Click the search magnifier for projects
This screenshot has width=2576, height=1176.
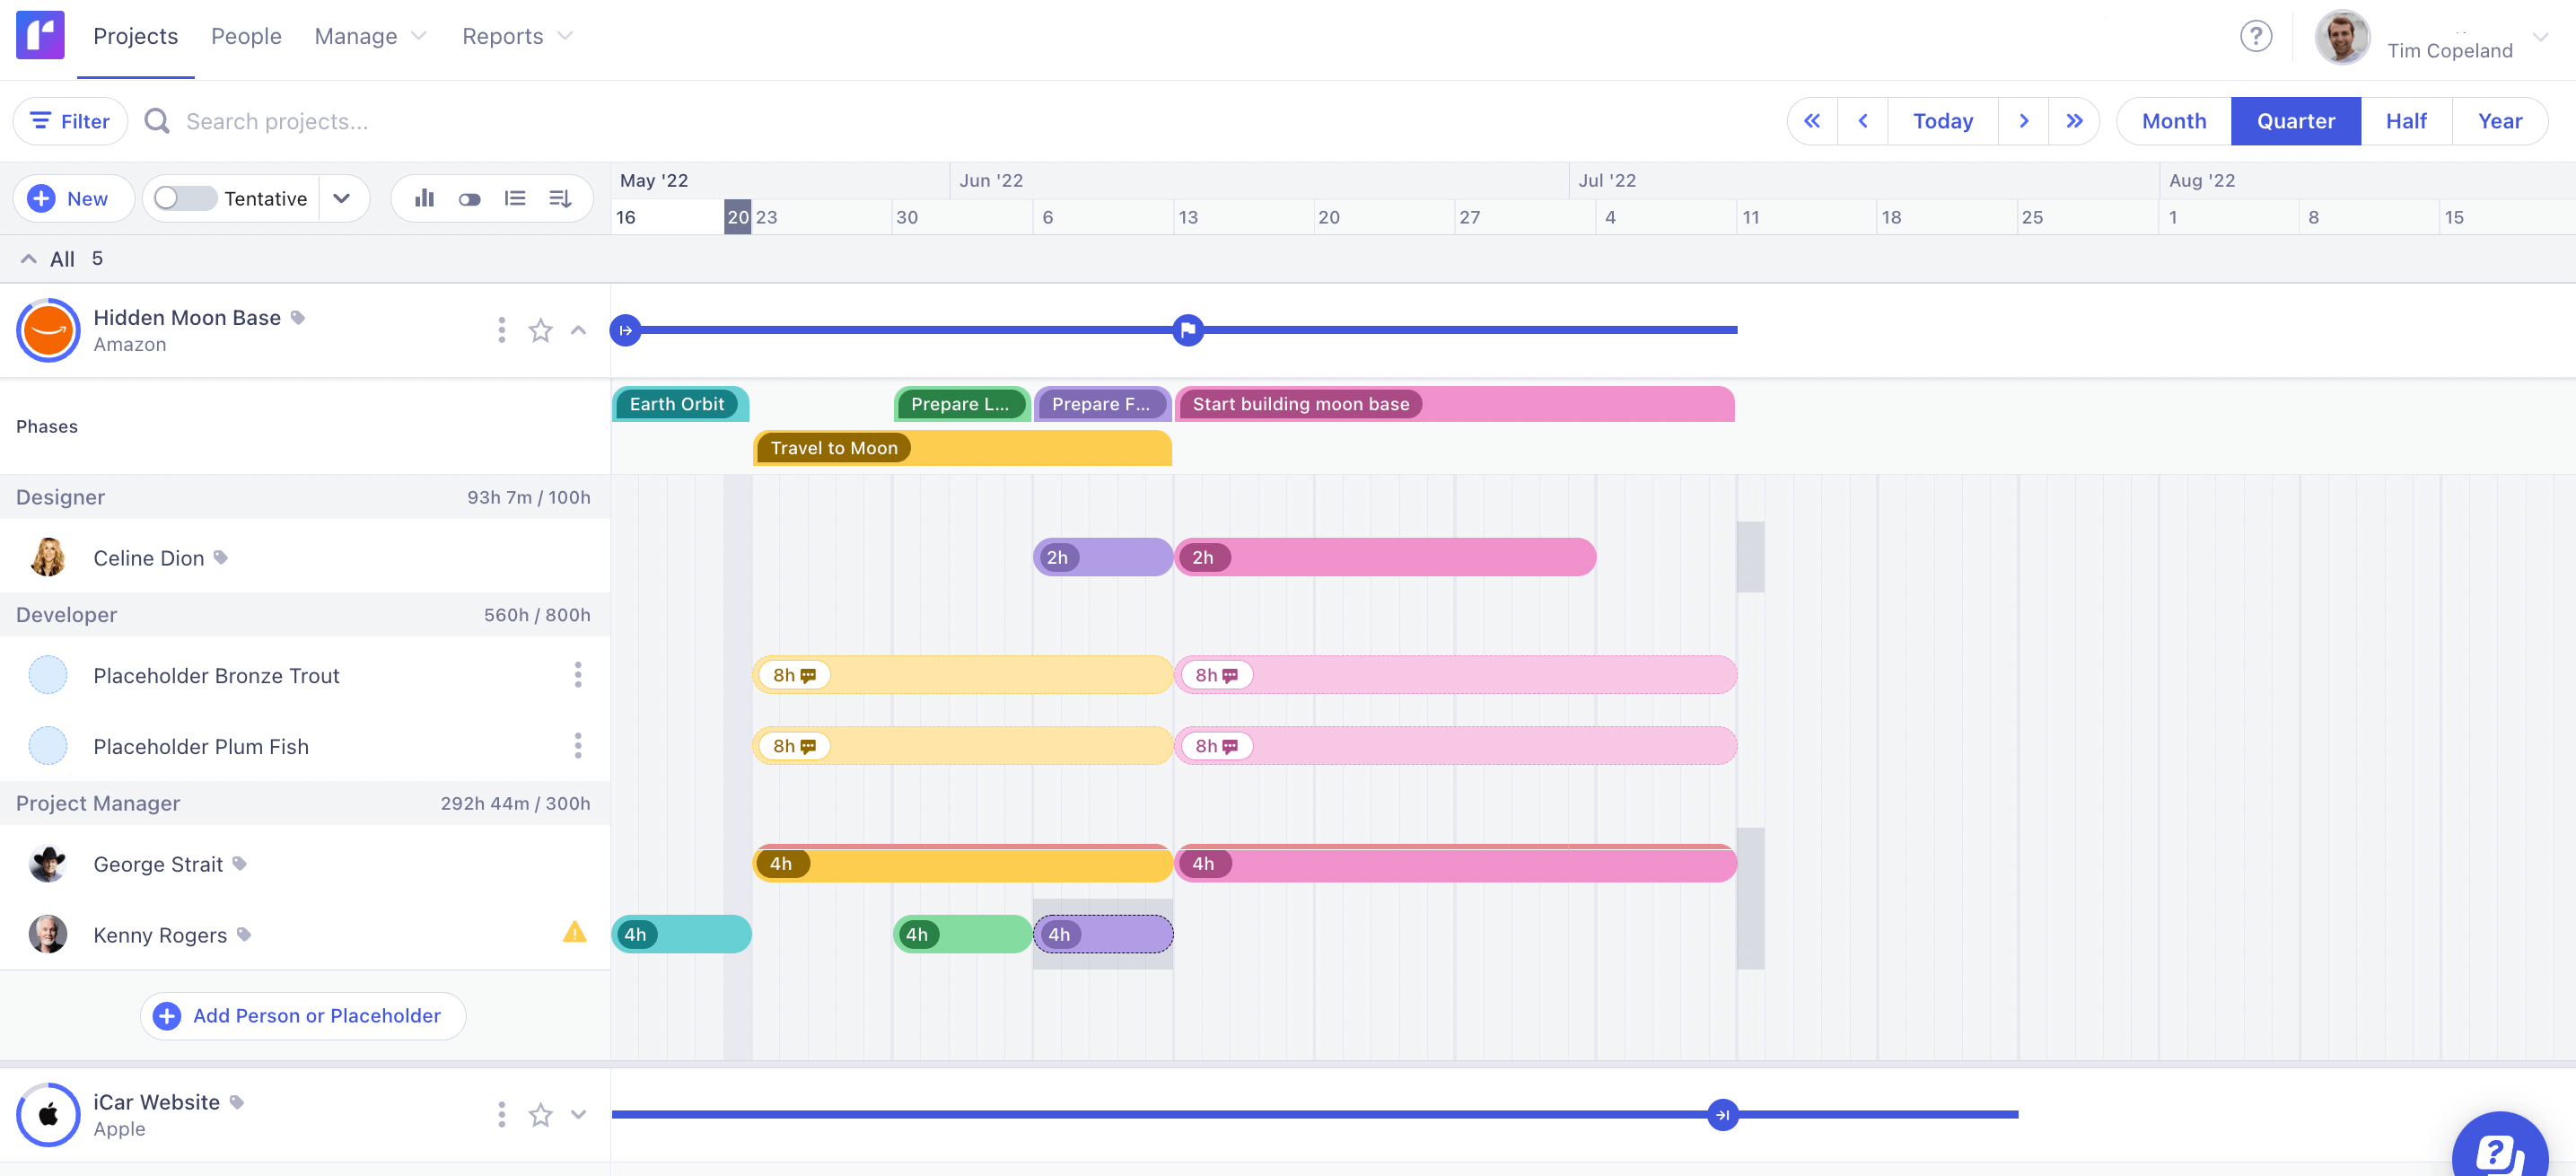(x=156, y=120)
